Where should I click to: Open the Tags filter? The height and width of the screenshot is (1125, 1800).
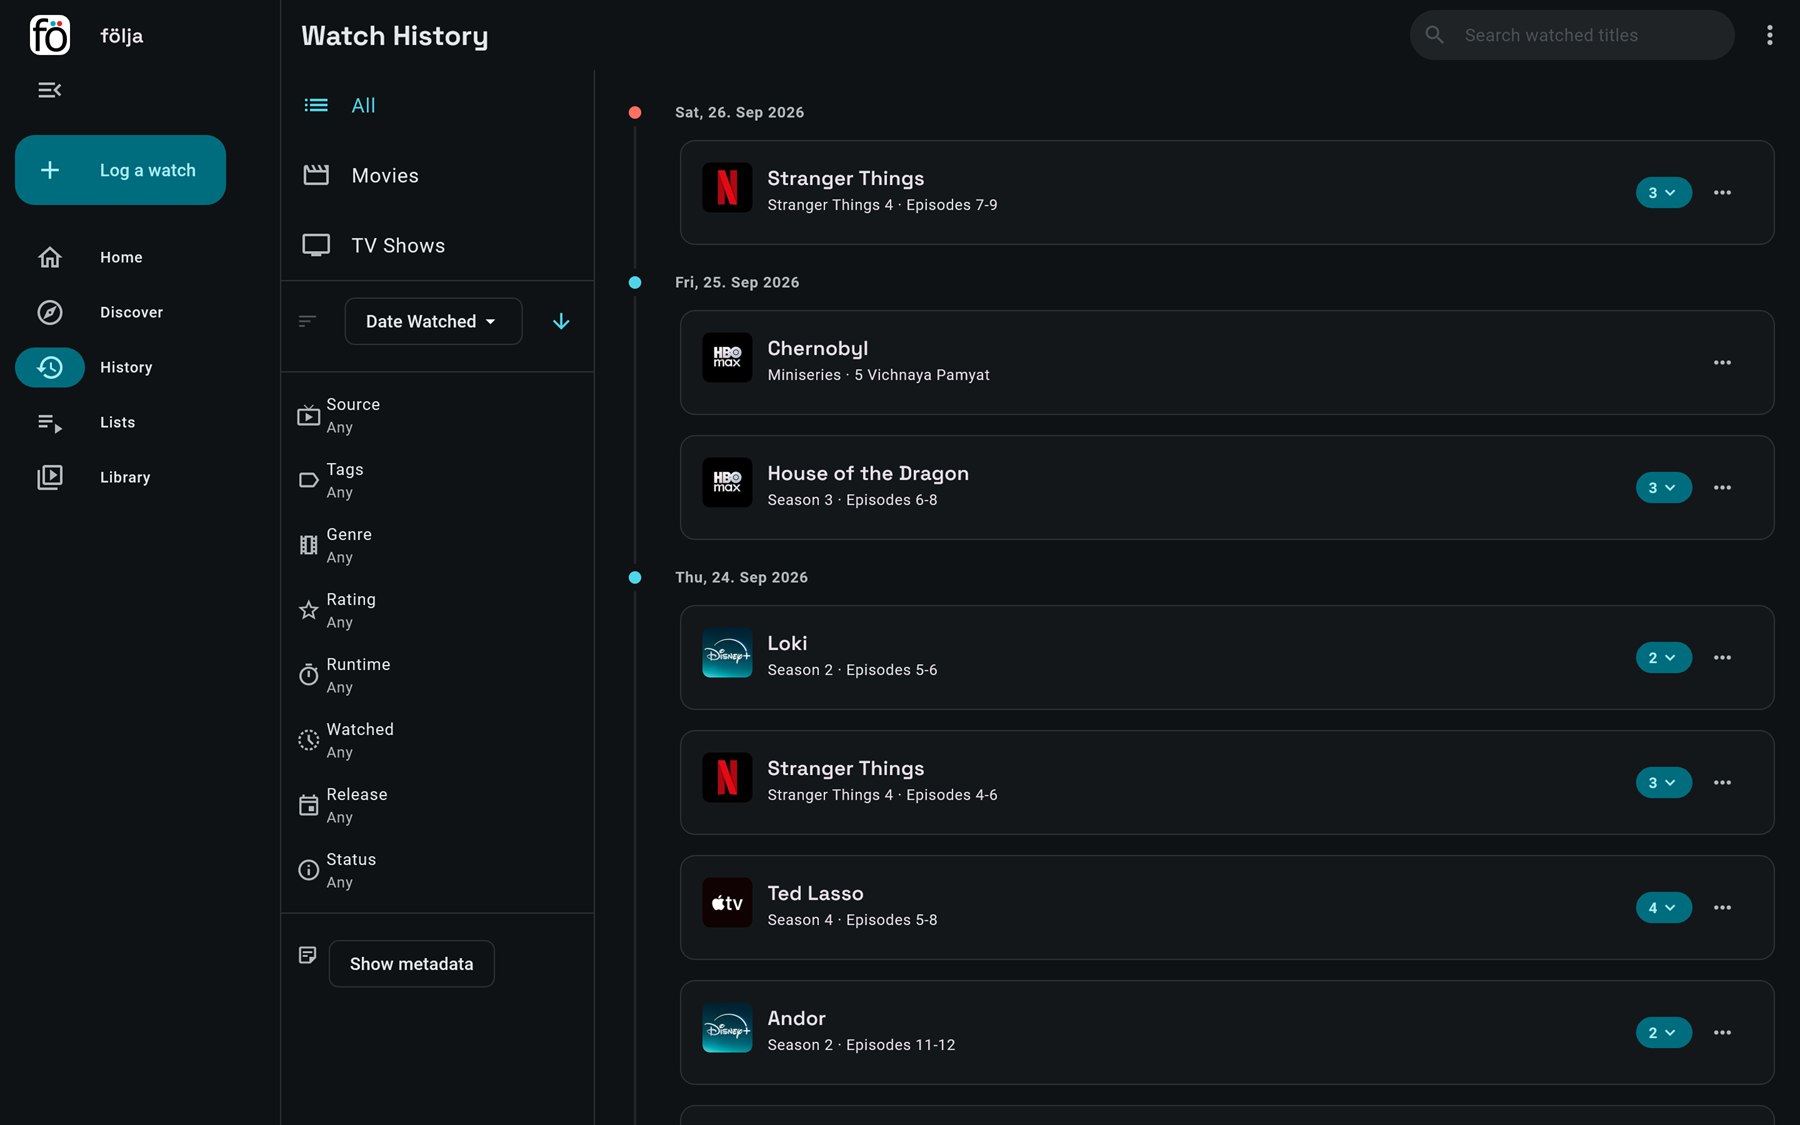click(x=437, y=480)
